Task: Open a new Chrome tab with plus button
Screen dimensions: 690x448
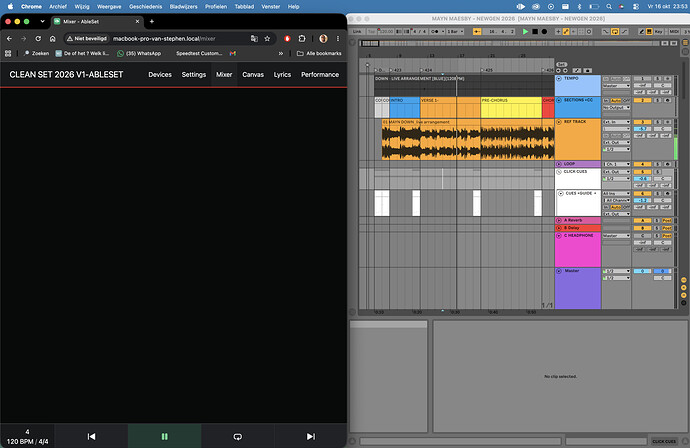Action: pyautogui.click(x=152, y=21)
